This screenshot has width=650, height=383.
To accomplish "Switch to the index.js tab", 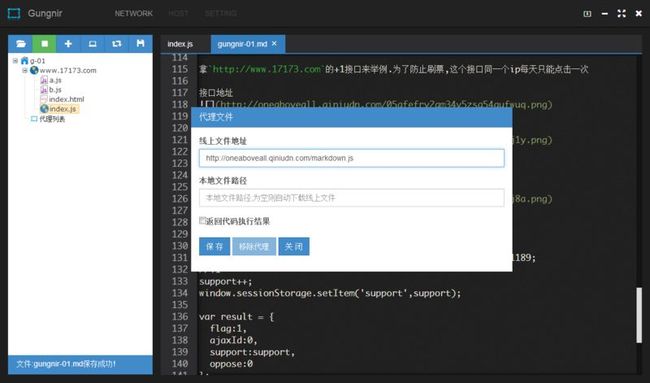I will click(x=180, y=44).
